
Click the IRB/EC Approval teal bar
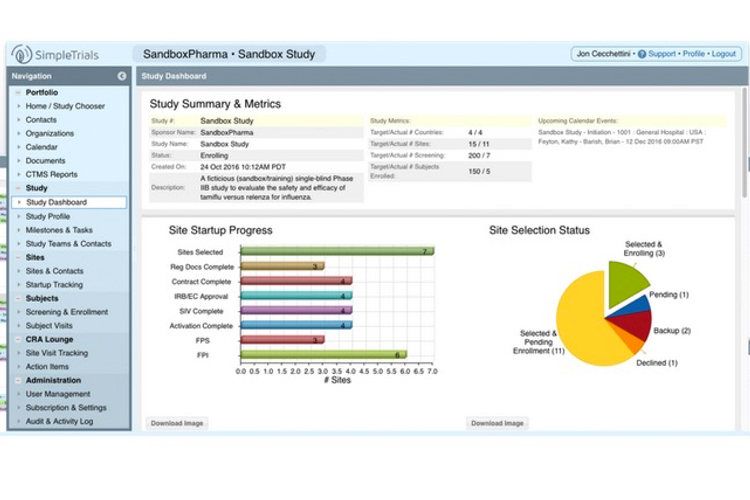pyautogui.click(x=296, y=296)
